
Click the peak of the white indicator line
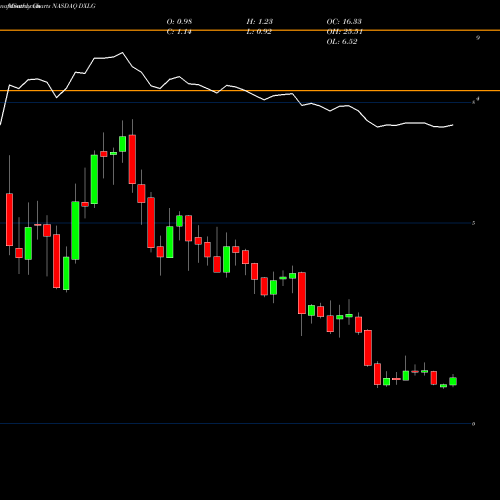(x=122, y=53)
